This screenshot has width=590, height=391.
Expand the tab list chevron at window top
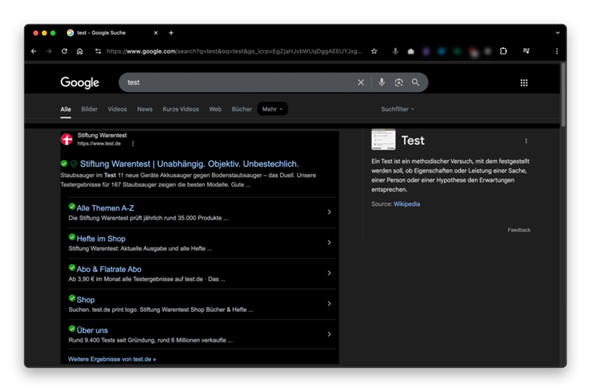click(558, 33)
